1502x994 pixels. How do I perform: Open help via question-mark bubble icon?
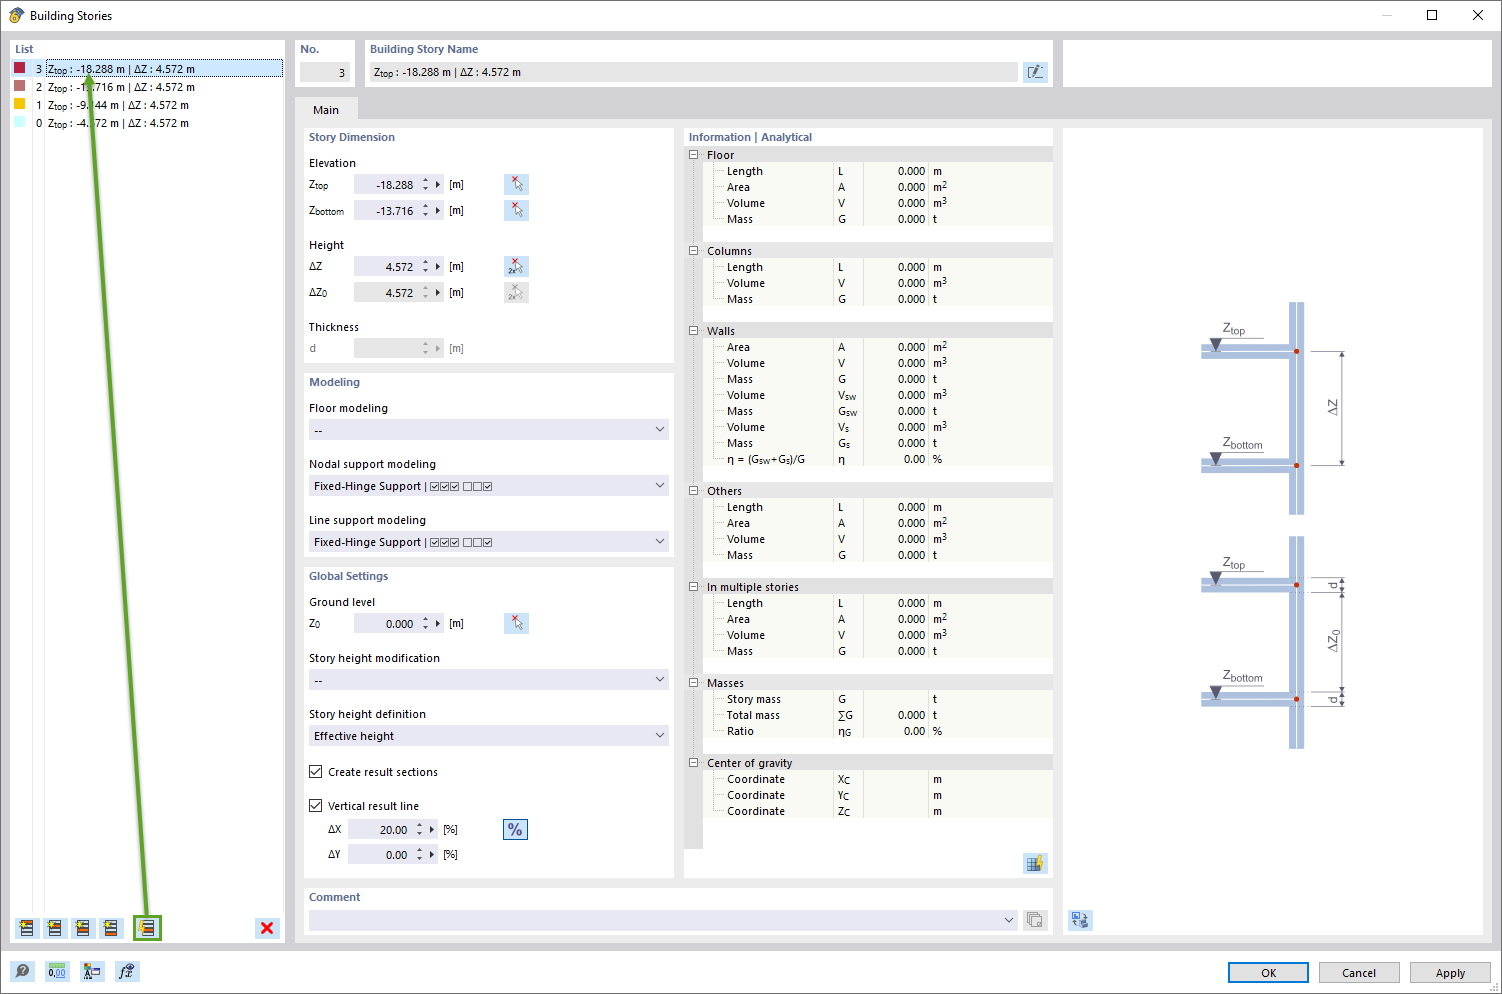pyautogui.click(x=22, y=971)
